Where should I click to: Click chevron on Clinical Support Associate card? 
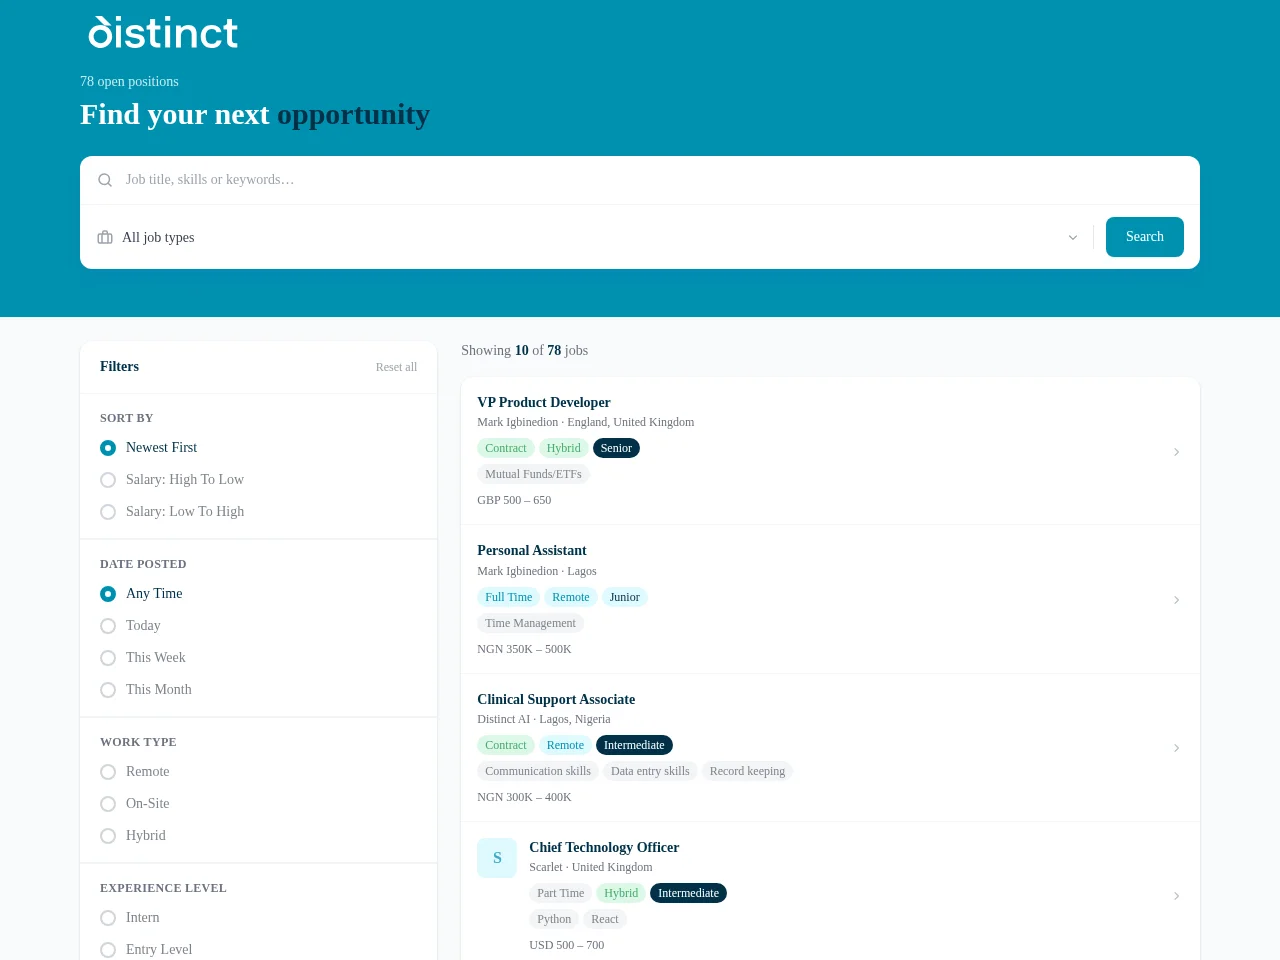tap(1176, 748)
